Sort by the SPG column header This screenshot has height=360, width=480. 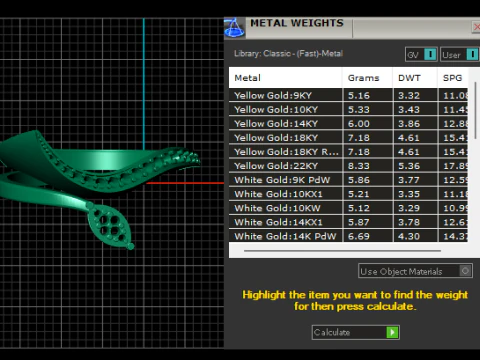point(453,78)
